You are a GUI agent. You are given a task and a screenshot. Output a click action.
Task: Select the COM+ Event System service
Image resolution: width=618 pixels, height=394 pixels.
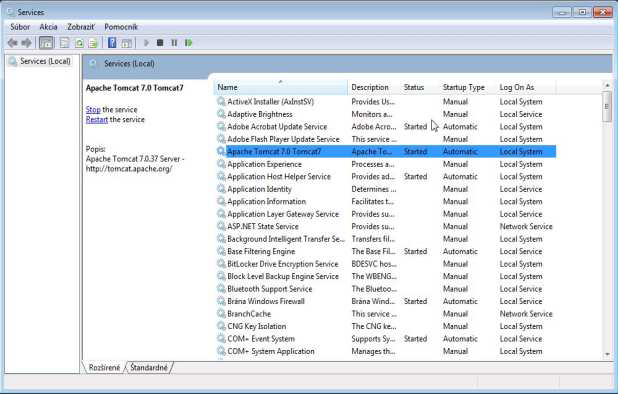pos(386,338)
